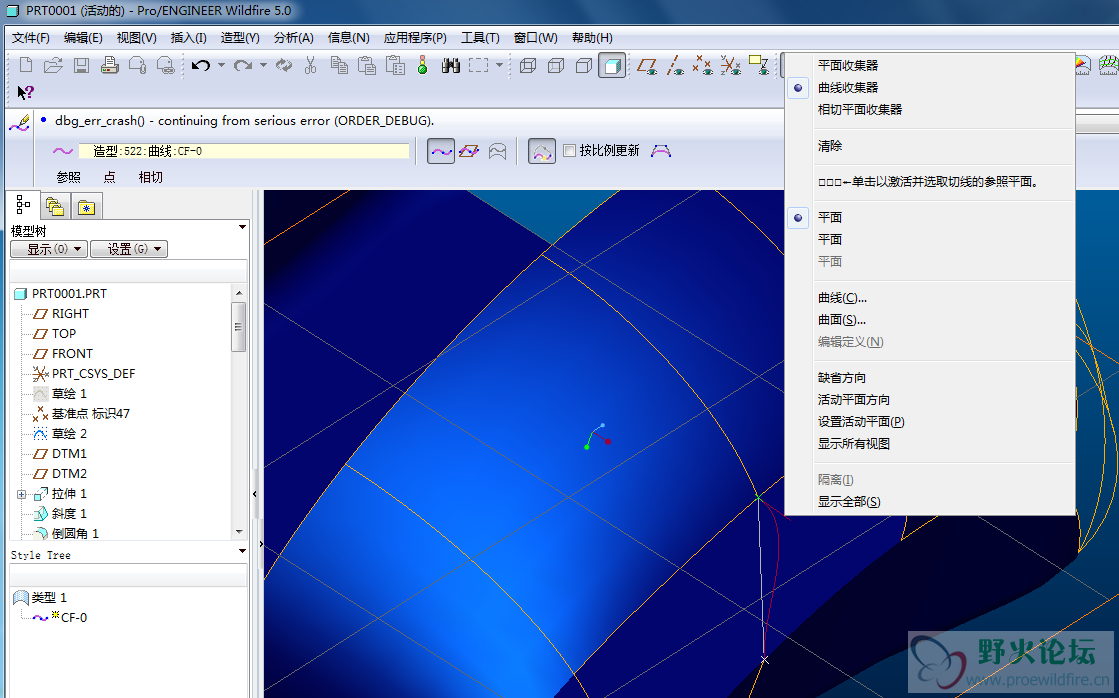The width and height of the screenshot is (1119, 698).
Task: Open the favorites navigator tab
Action: click(x=86, y=207)
